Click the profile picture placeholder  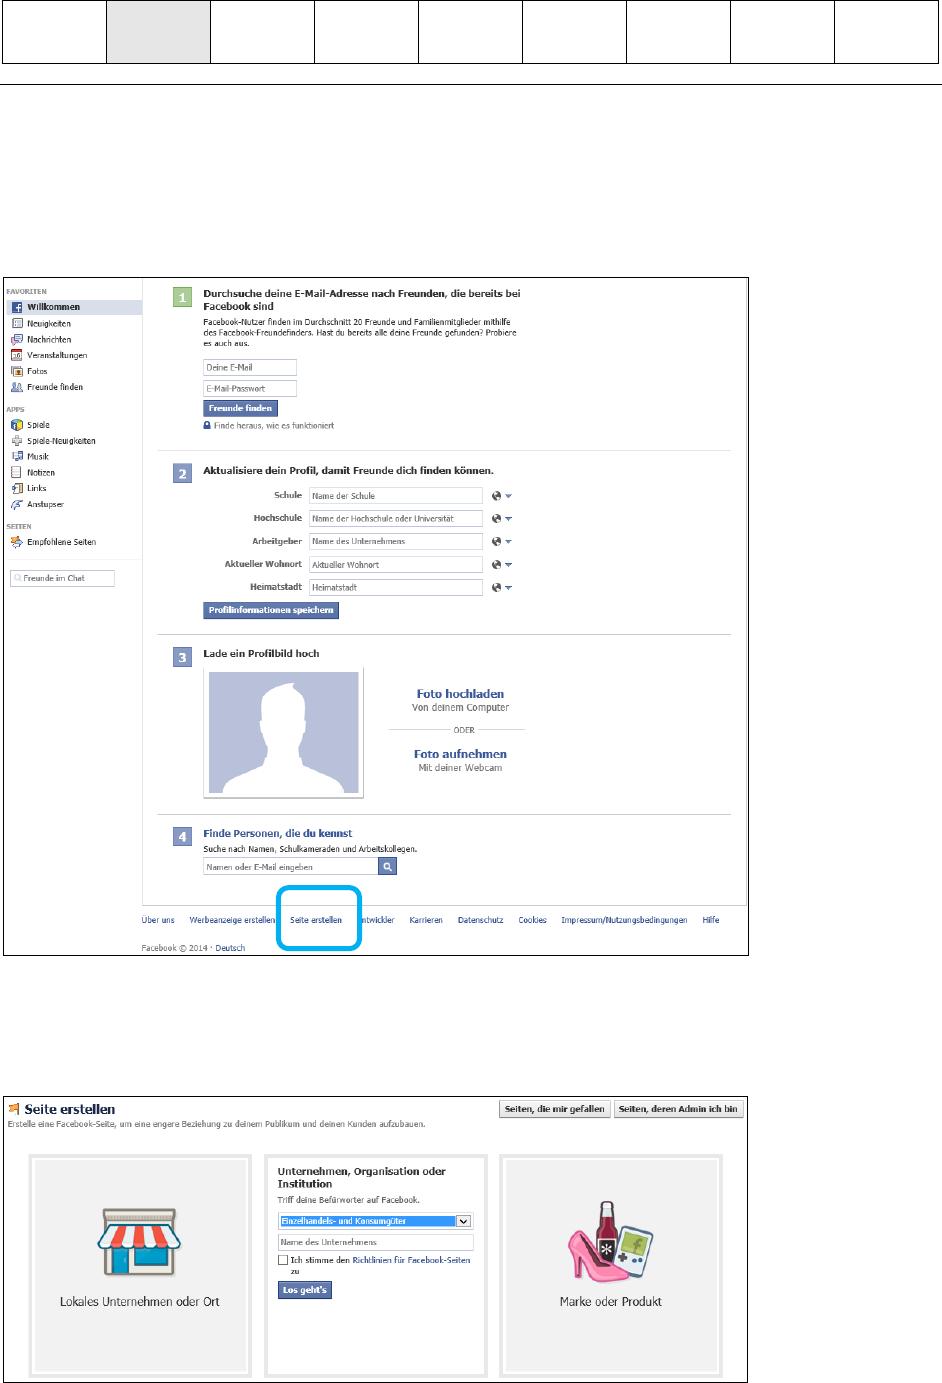point(283,733)
